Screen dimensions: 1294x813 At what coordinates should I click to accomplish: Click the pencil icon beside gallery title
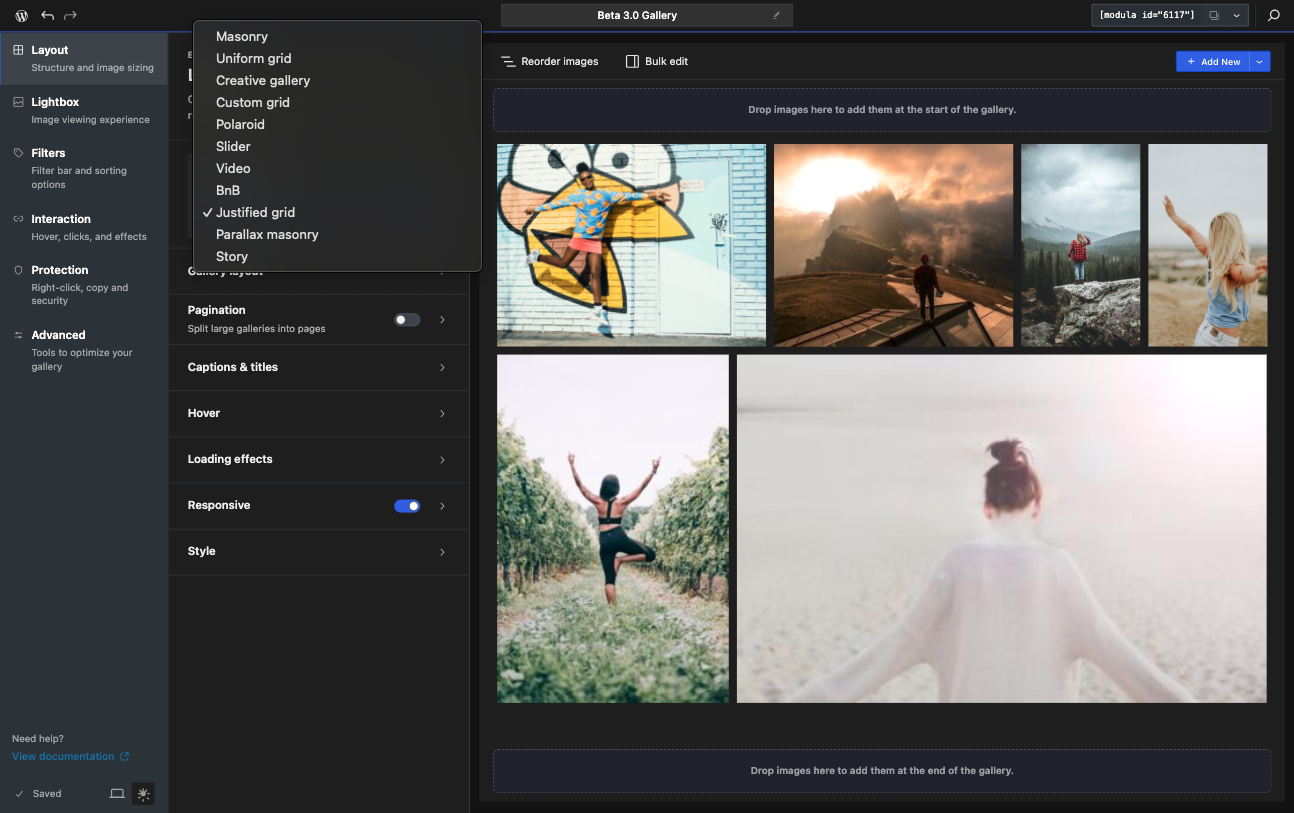[776, 16]
